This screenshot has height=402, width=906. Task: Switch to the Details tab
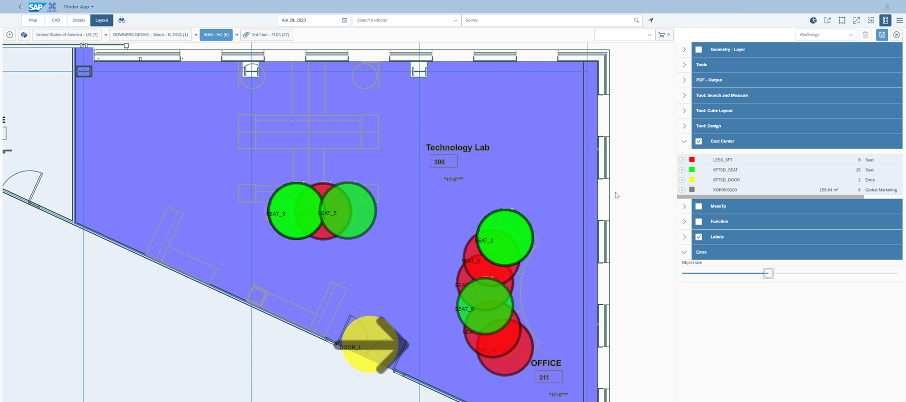(x=79, y=20)
